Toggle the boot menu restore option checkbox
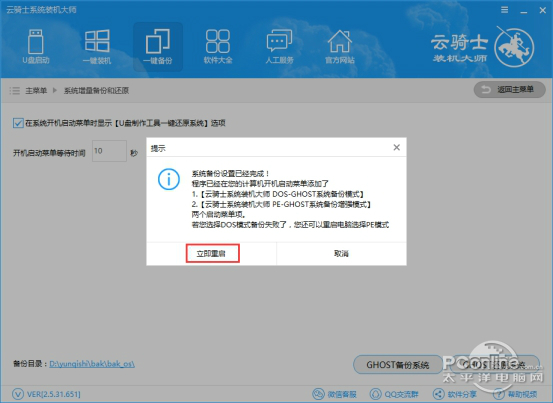The height and width of the screenshot is (403, 553). point(18,123)
